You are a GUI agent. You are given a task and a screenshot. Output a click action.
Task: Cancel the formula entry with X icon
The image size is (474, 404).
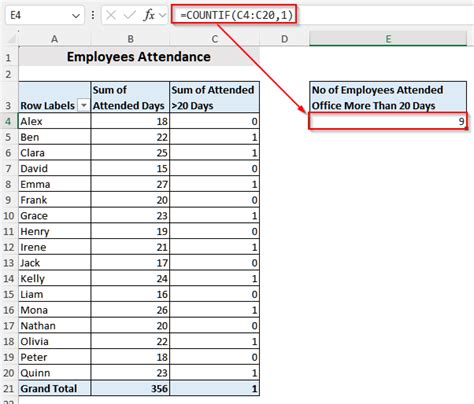click(111, 15)
